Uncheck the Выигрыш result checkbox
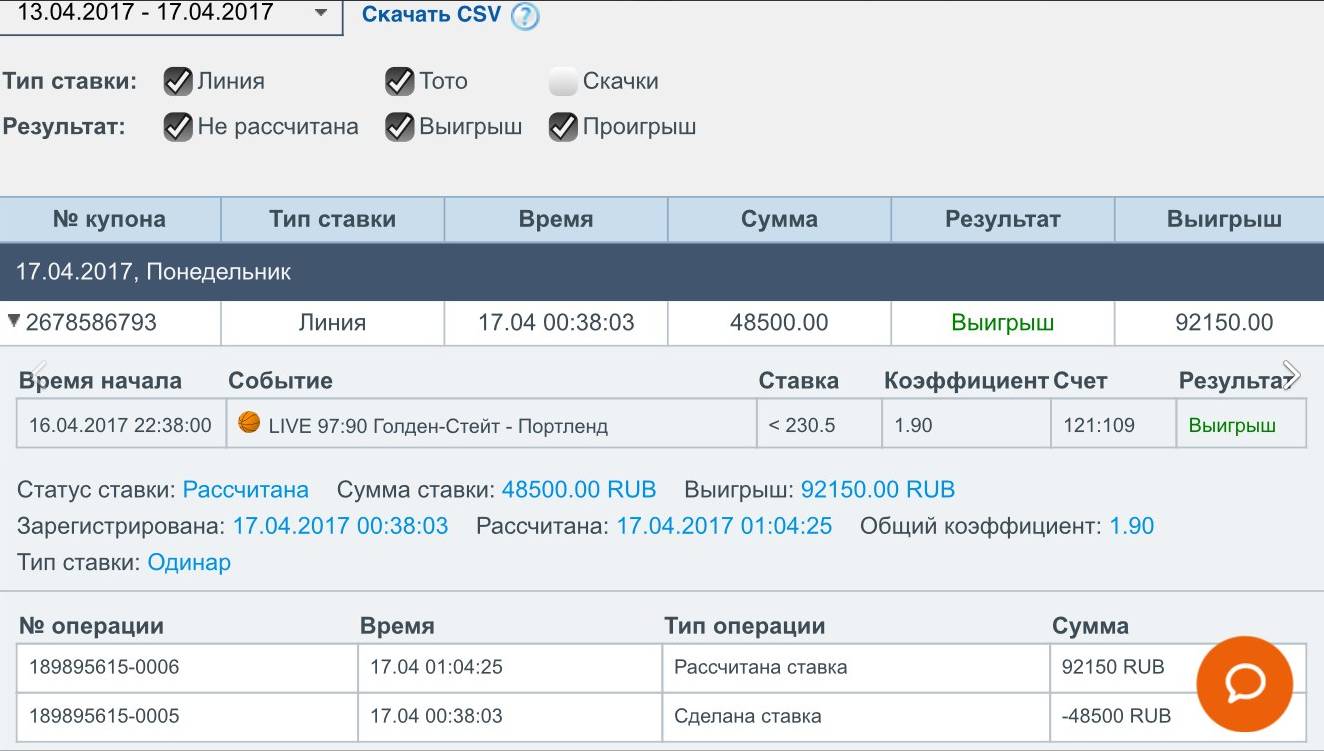This screenshot has width=1324, height=751. point(400,127)
